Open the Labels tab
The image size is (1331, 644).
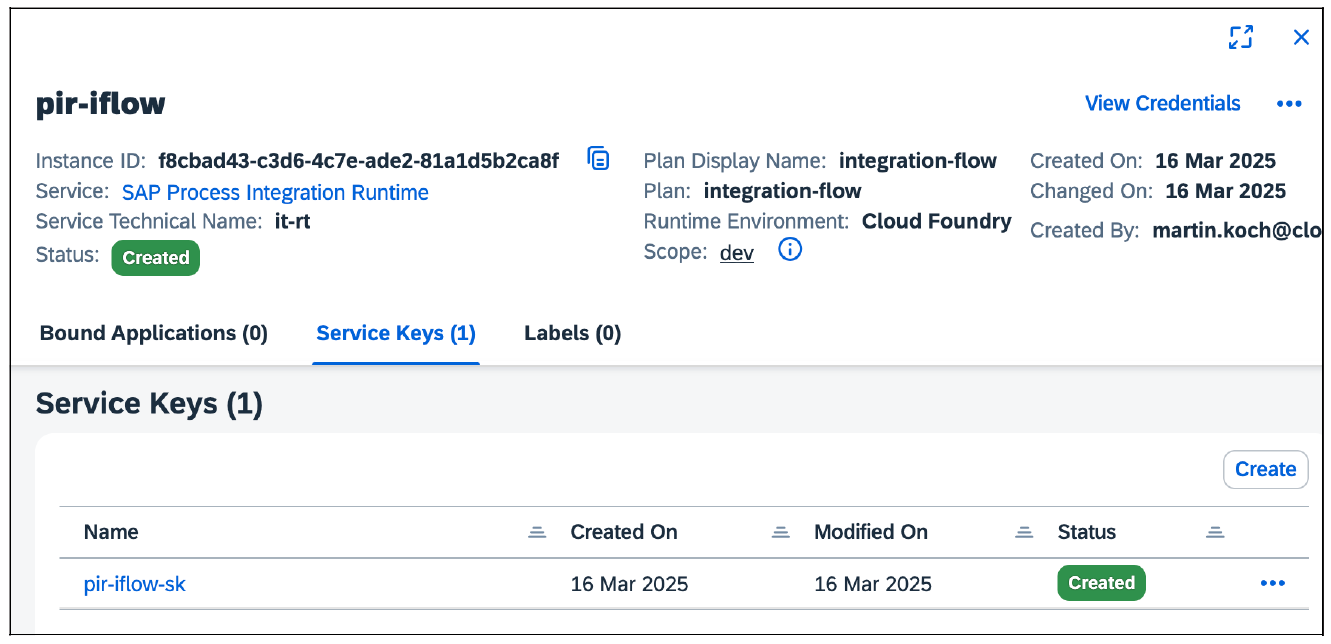tap(572, 333)
